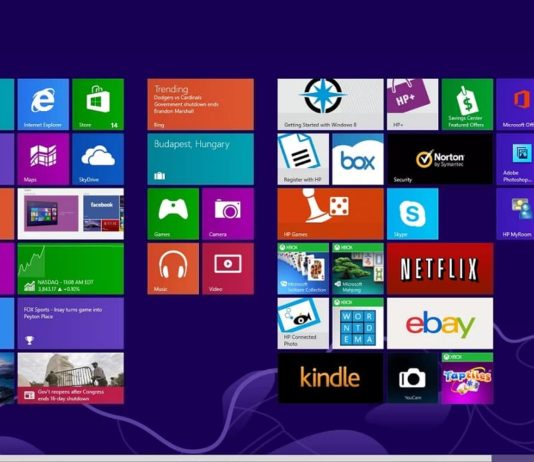Open the FOX Sports news tile
The width and height of the screenshot is (534, 462).
pyautogui.click(x=70, y=323)
